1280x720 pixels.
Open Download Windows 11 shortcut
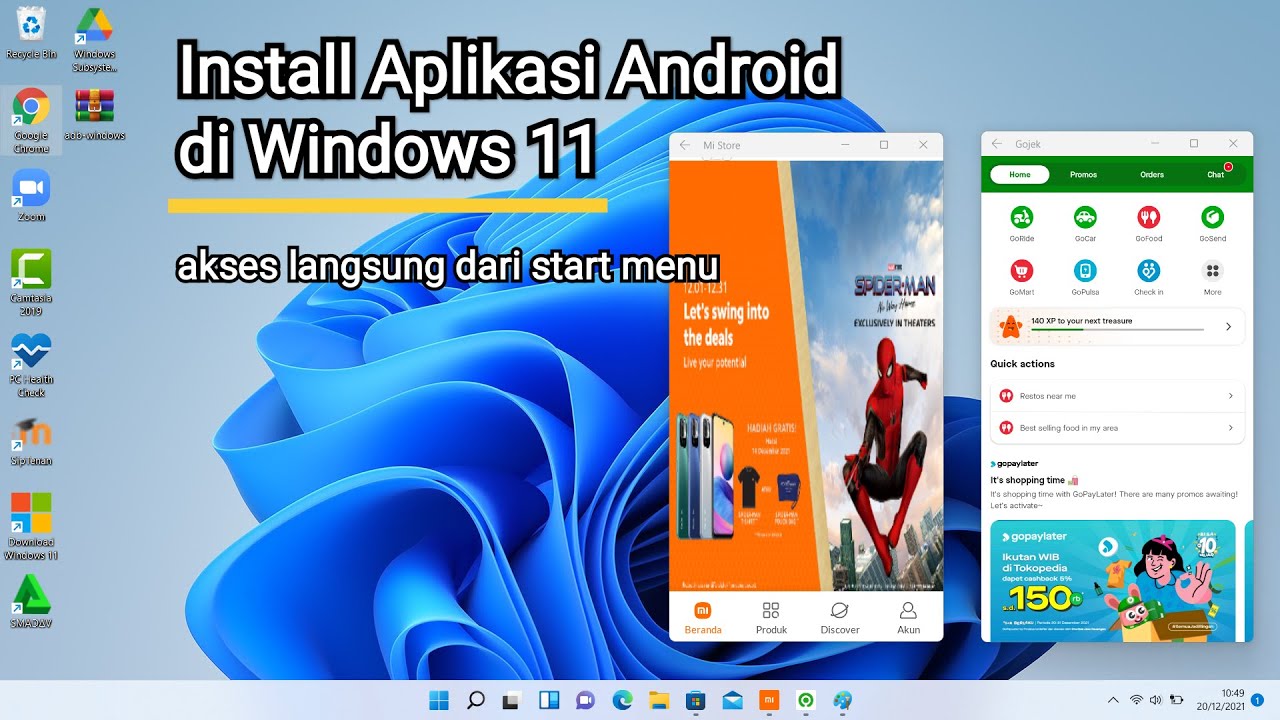(x=31, y=527)
